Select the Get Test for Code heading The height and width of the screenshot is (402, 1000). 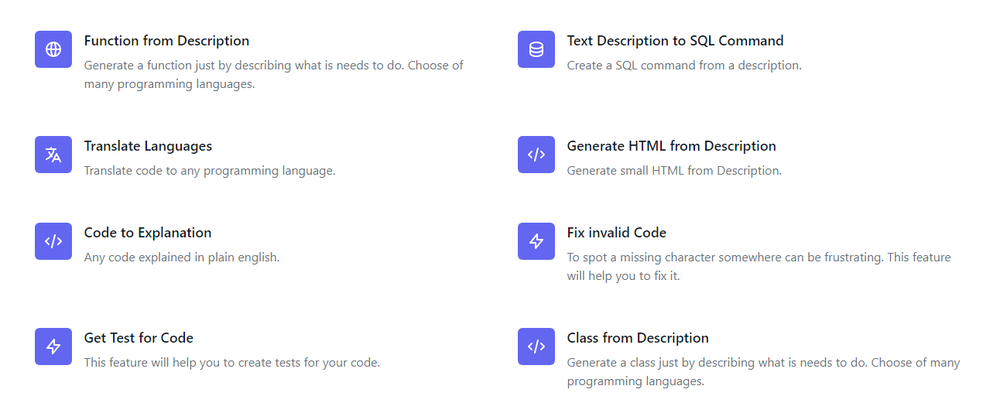139,338
